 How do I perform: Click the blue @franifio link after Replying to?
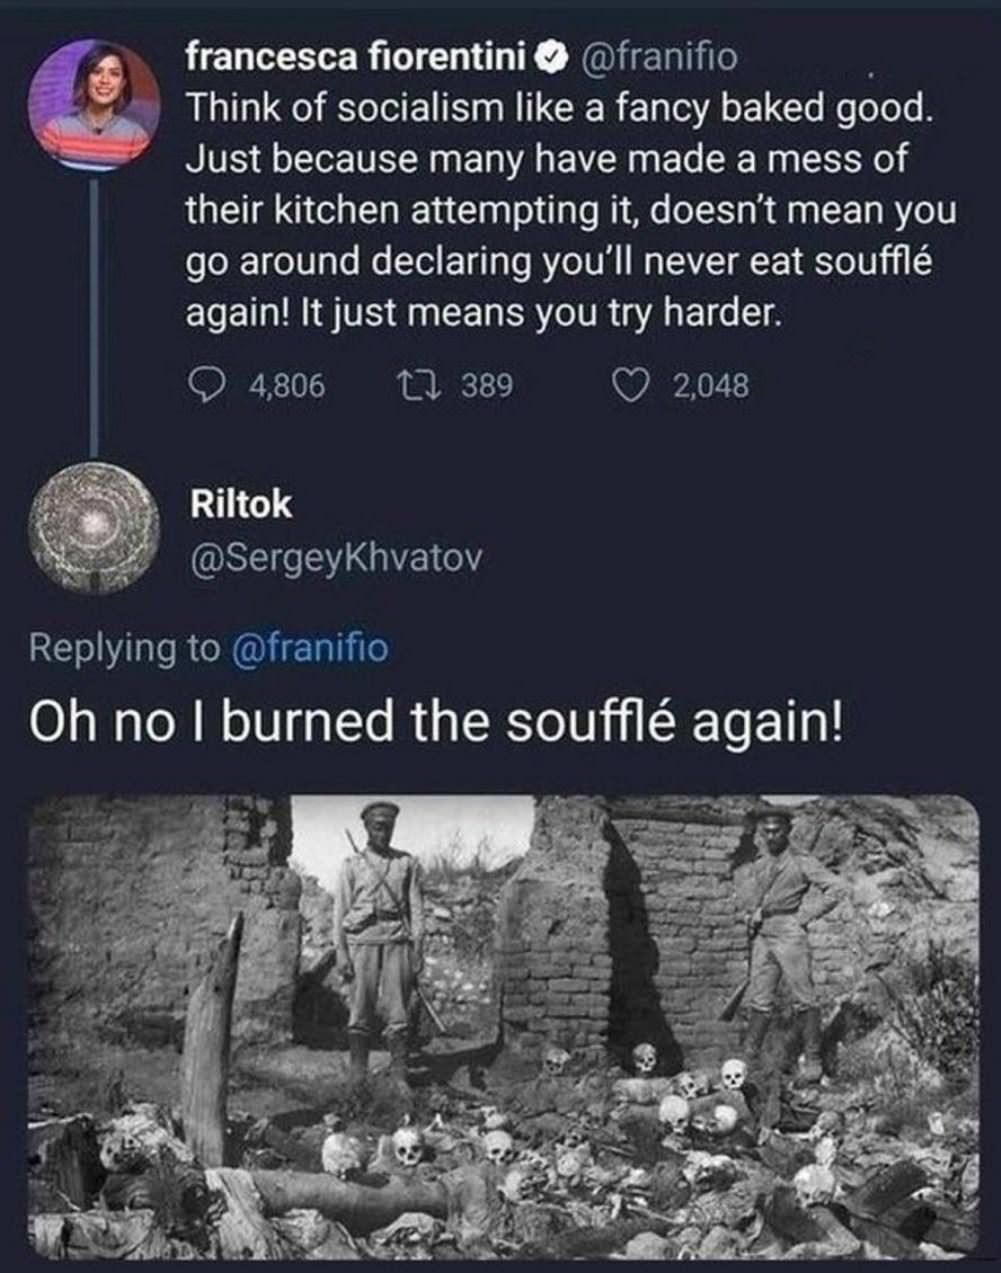pyautogui.click(x=309, y=648)
